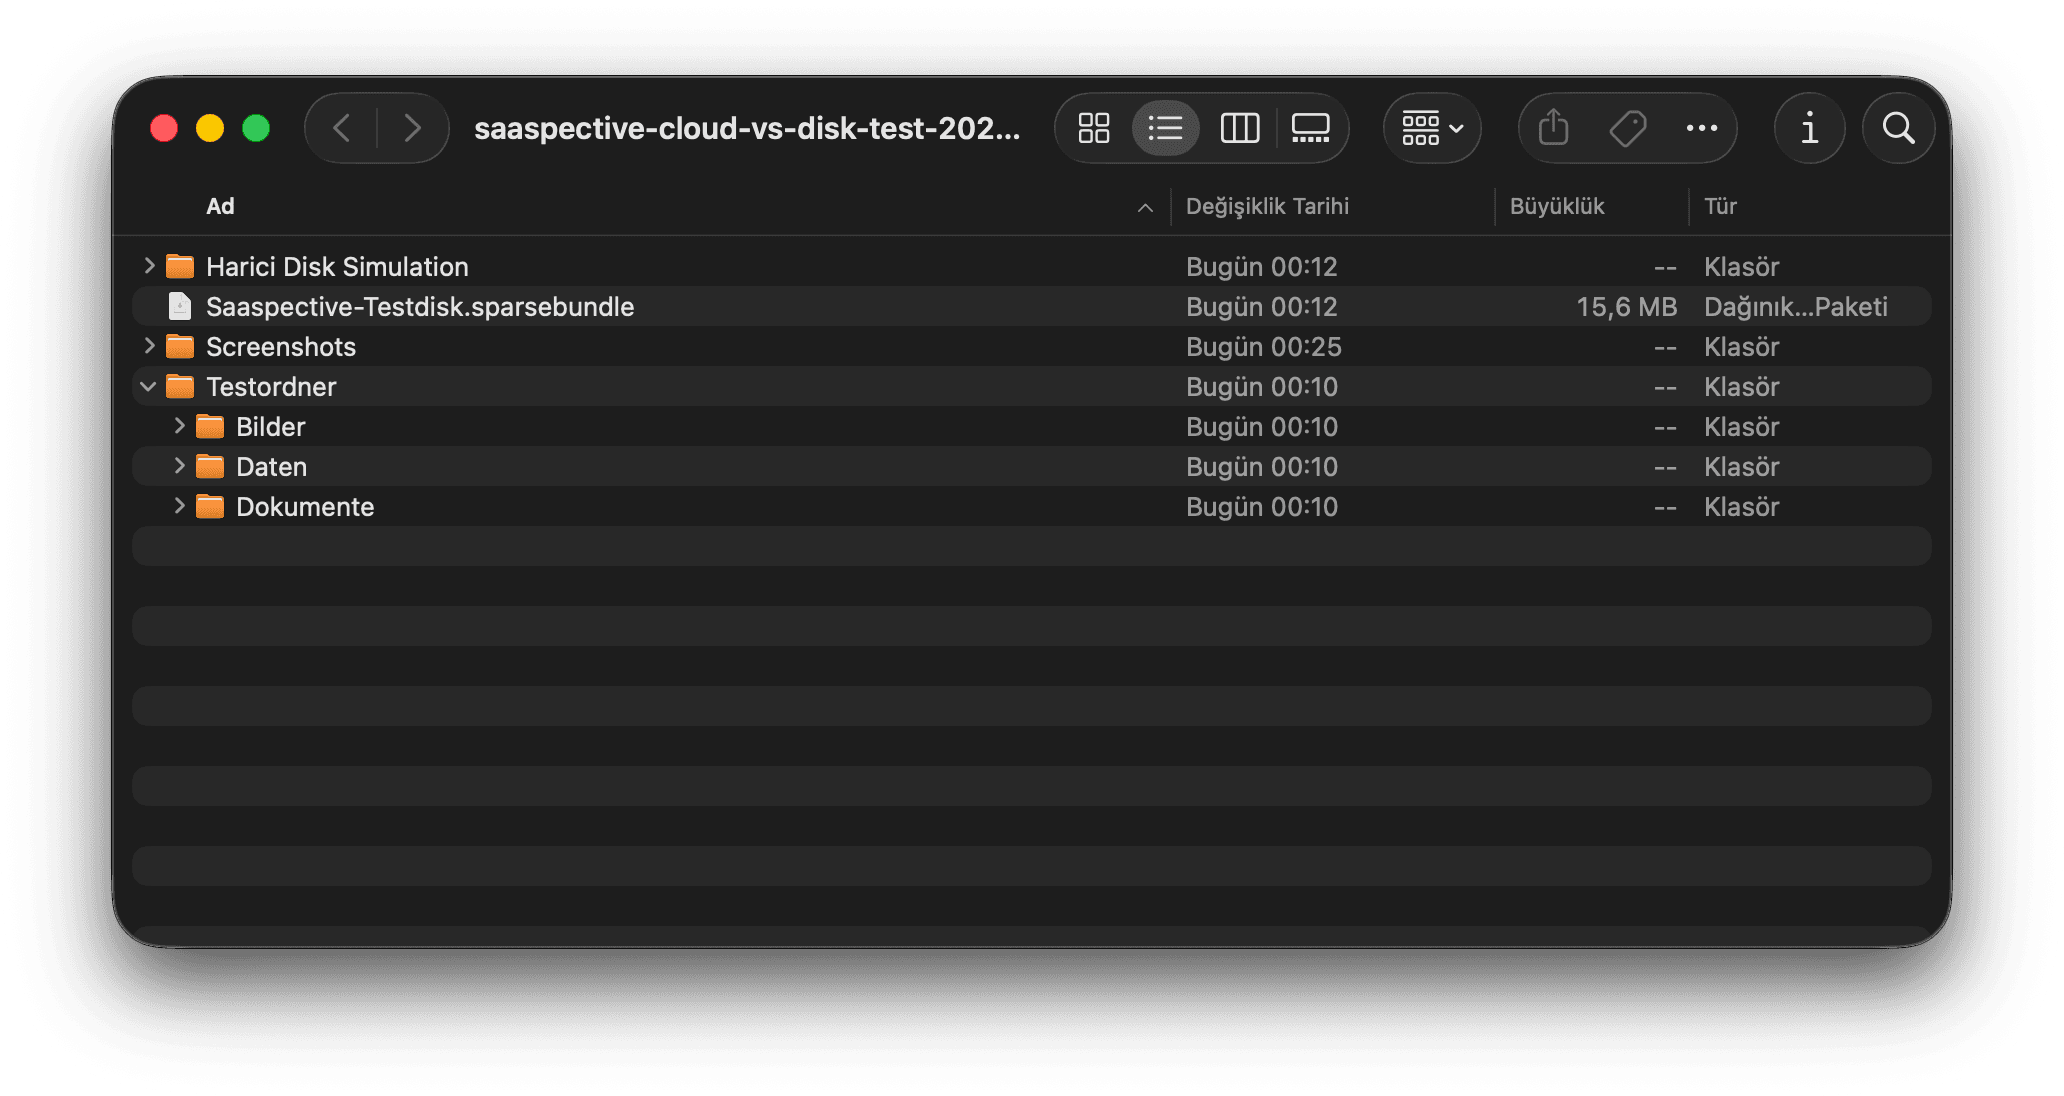Expand the Screenshots folder
The image size is (2064, 1096).
pyautogui.click(x=149, y=346)
